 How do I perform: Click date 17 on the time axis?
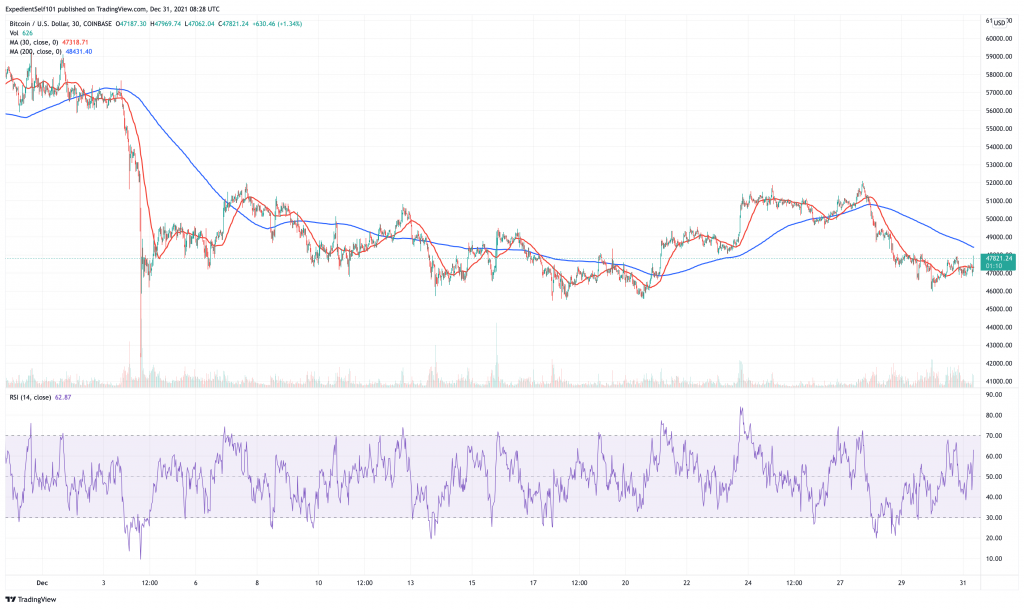click(x=534, y=583)
